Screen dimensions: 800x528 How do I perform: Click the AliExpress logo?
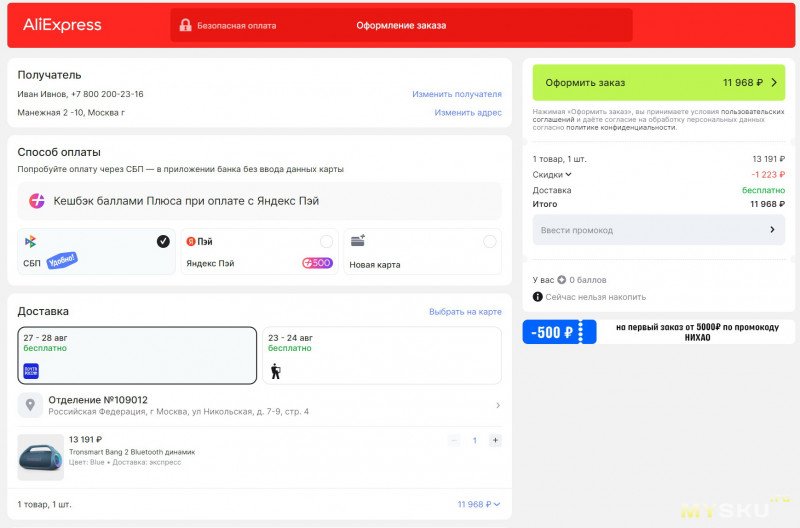[x=62, y=25]
